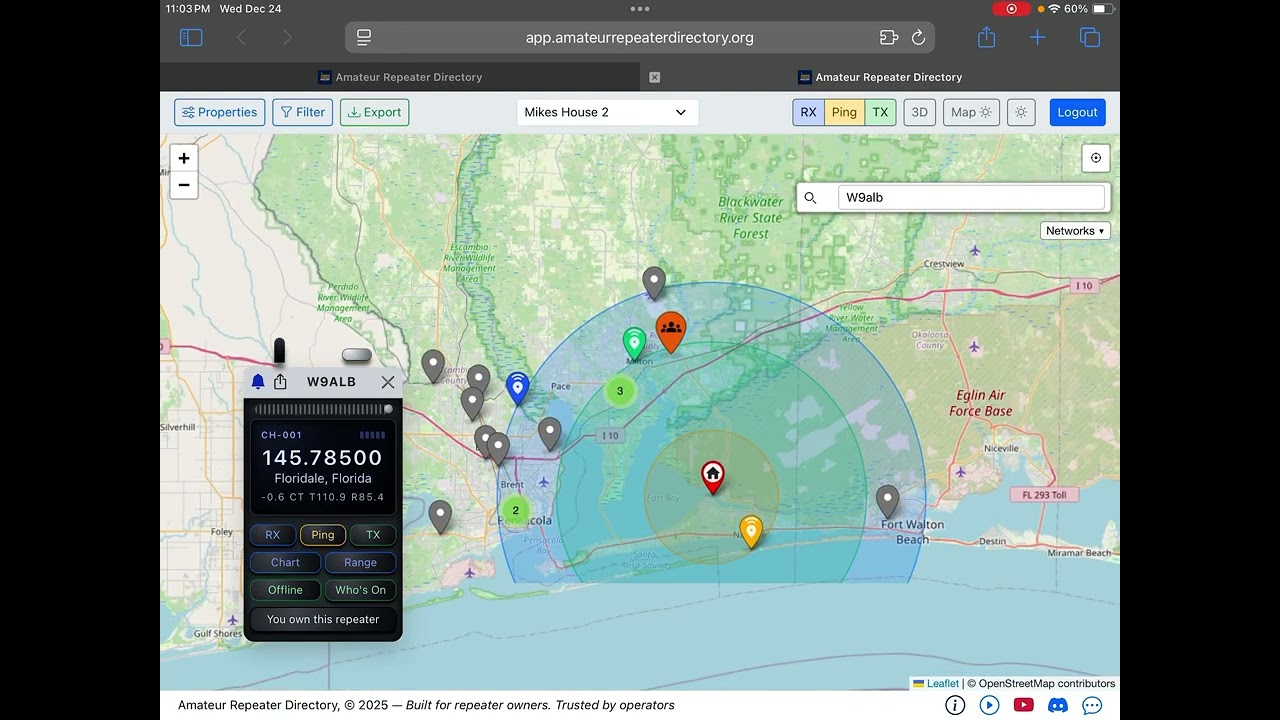
Task: Click the share icon on W9ALB panel
Action: pyautogui.click(x=280, y=382)
